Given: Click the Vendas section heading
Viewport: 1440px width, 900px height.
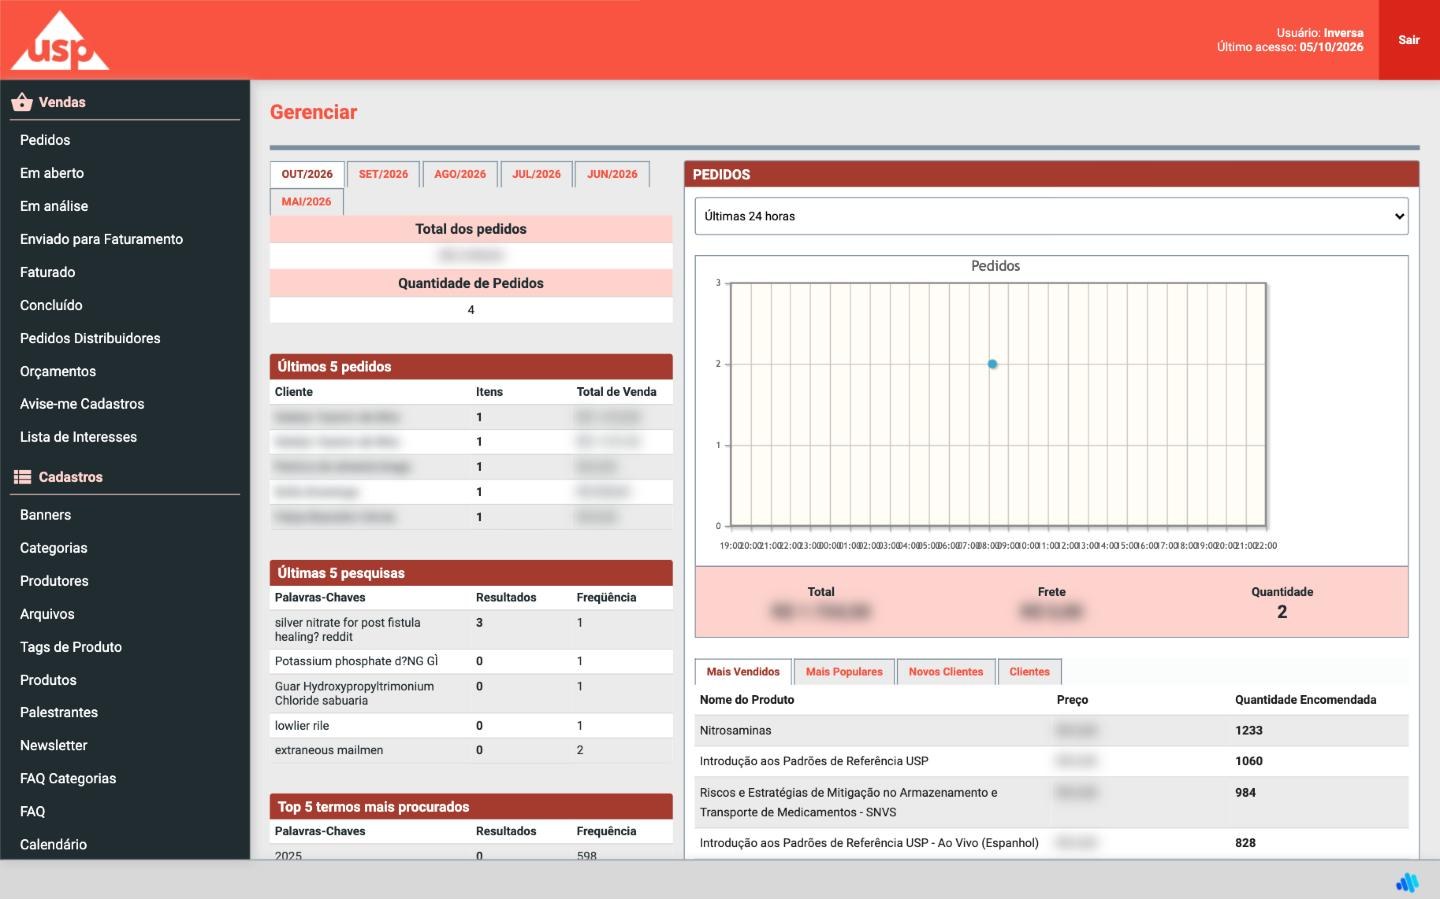Looking at the screenshot, I should click(x=62, y=102).
